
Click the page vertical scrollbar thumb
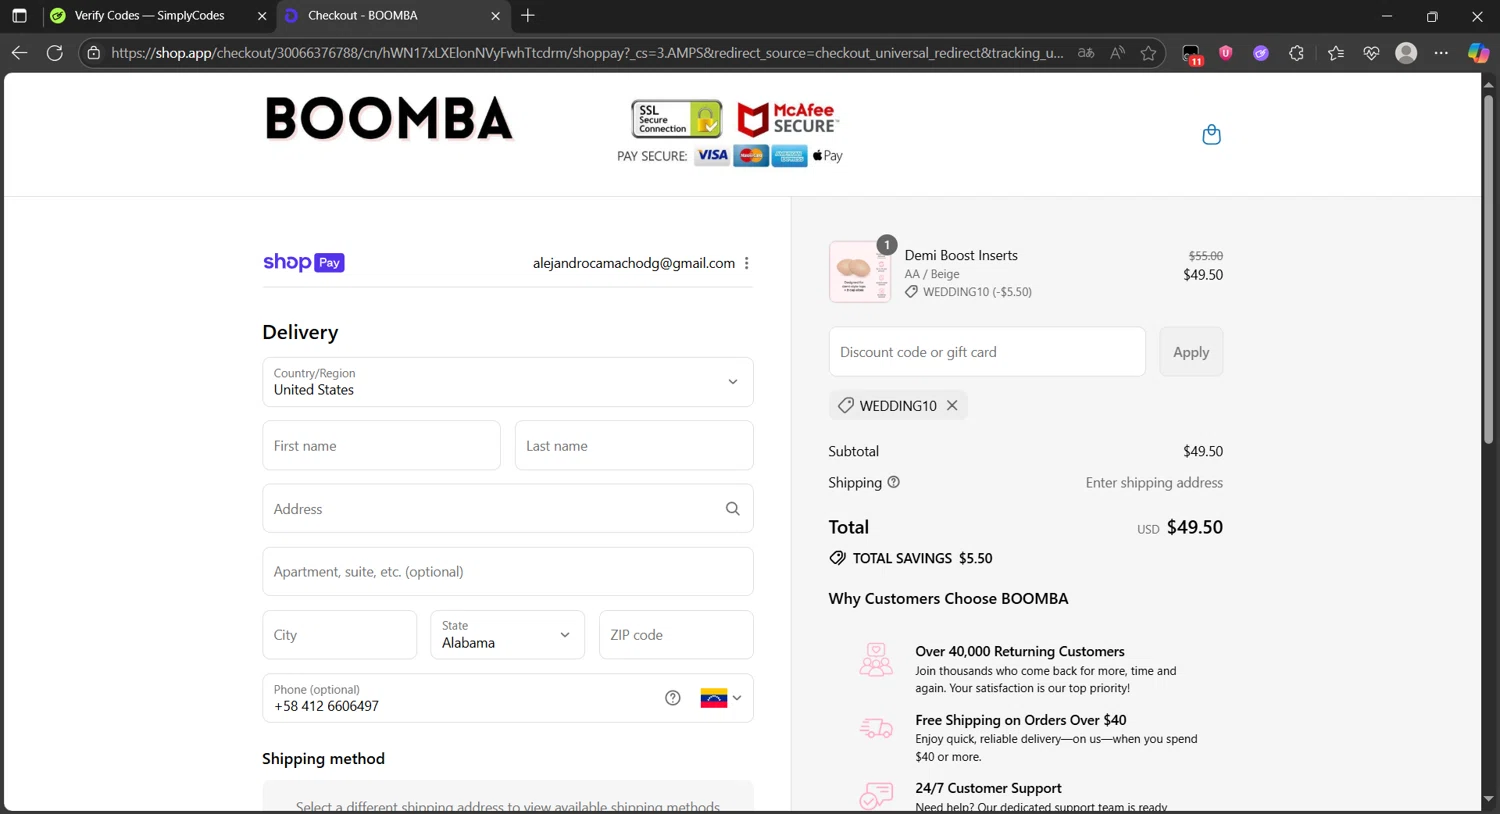(x=1488, y=268)
